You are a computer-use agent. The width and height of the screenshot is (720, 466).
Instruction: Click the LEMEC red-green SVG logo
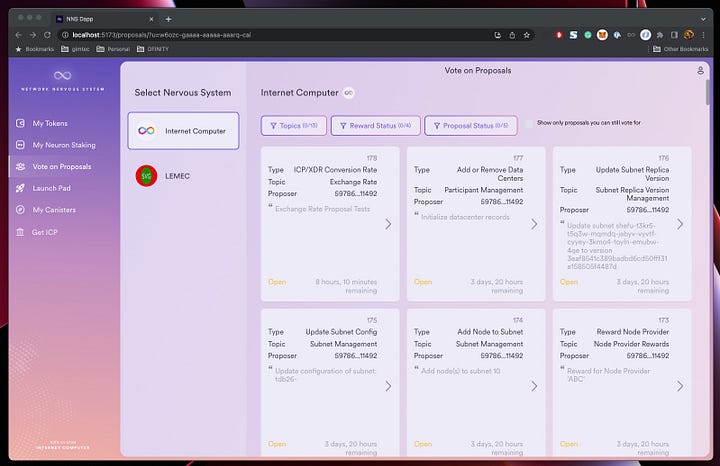click(x=146, y=176)
